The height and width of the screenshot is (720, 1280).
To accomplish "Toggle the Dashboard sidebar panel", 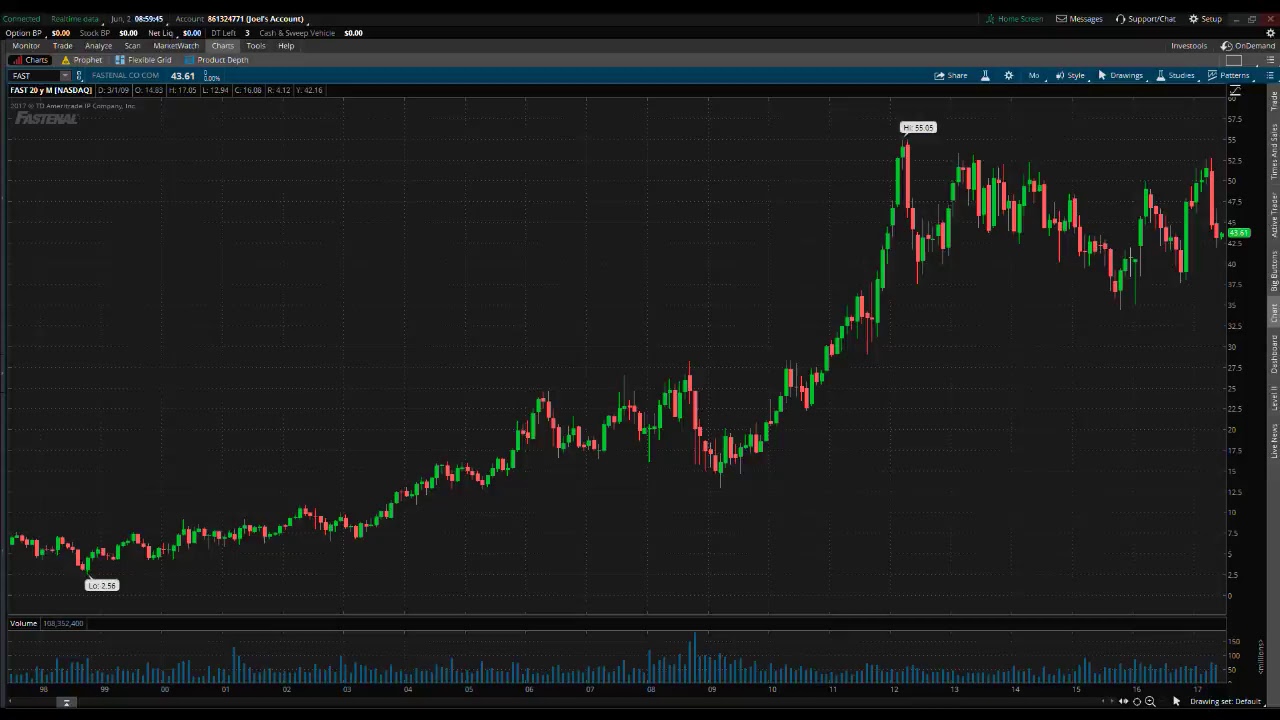I will pyautogui.click(x=1274, y=354).
